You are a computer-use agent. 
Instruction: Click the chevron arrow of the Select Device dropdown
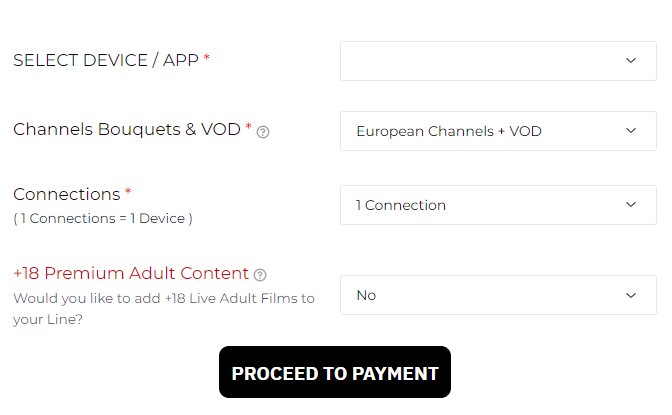631,60
